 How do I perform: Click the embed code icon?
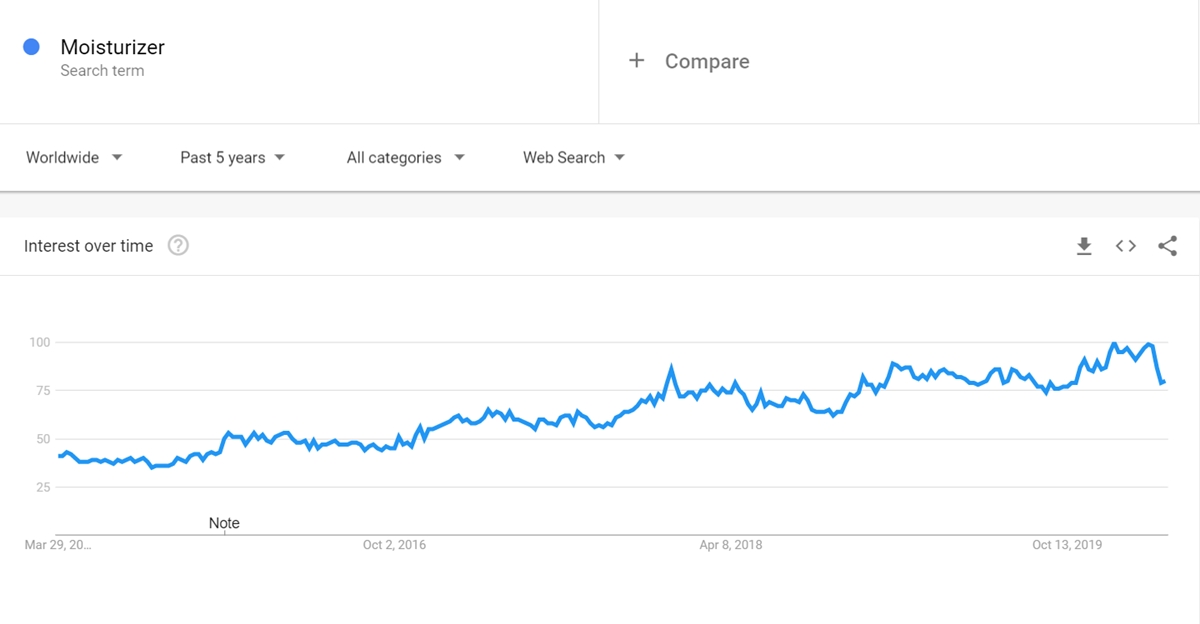[1126, 246]
